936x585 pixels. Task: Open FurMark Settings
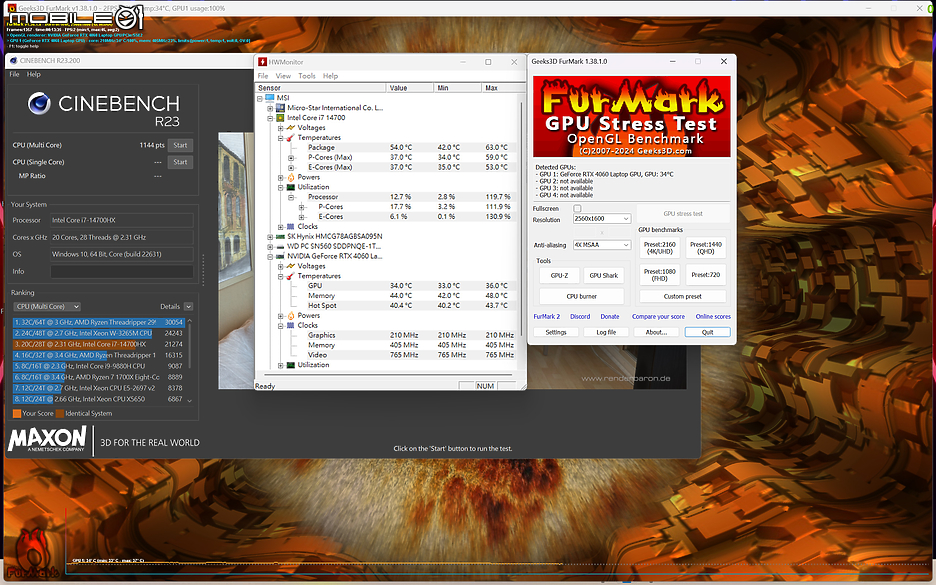click(x=556, y=332)
